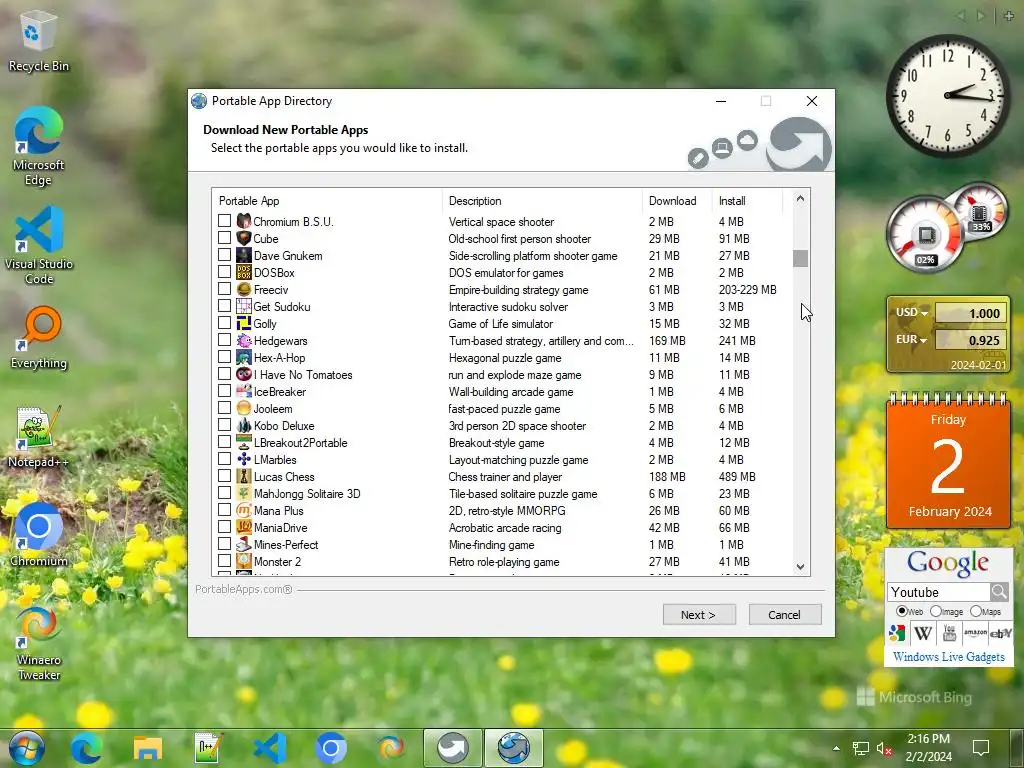The image size is (1024, 768).
Task: Sort by Install column header
Action: pyautogui.click(x=747, y=201)
